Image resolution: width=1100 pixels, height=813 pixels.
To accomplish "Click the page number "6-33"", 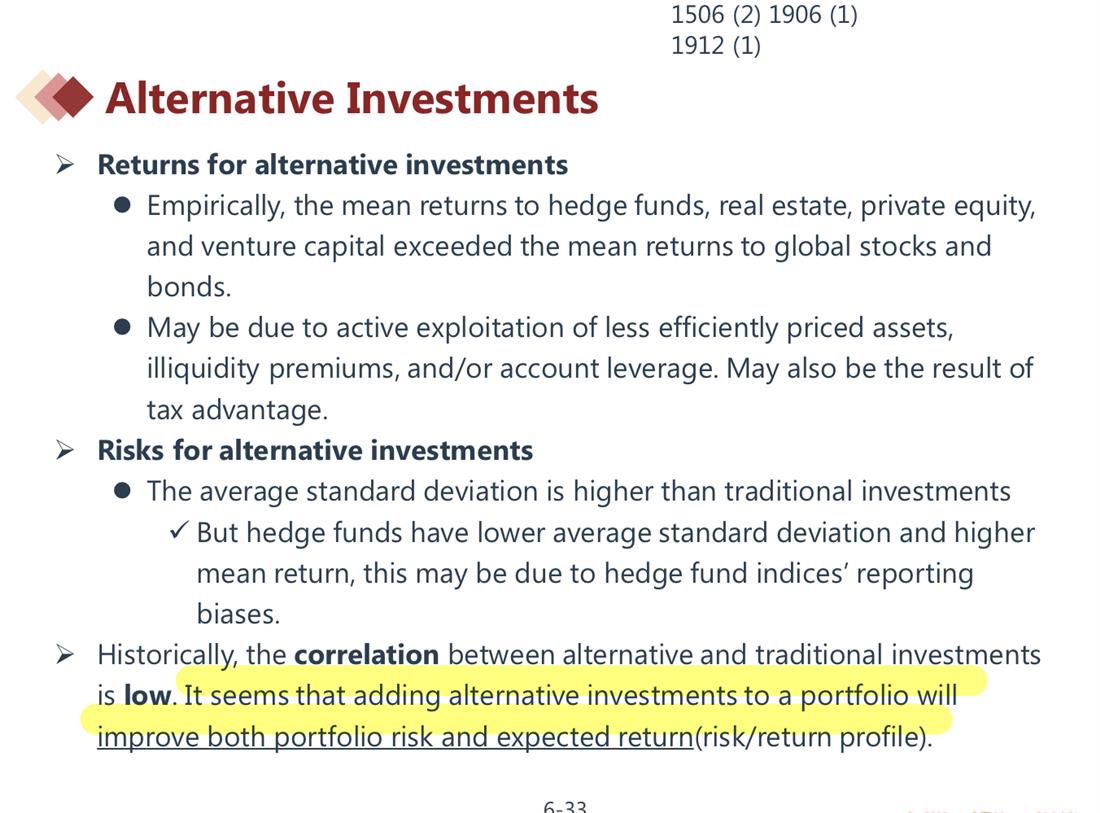I will pos(565,807).
